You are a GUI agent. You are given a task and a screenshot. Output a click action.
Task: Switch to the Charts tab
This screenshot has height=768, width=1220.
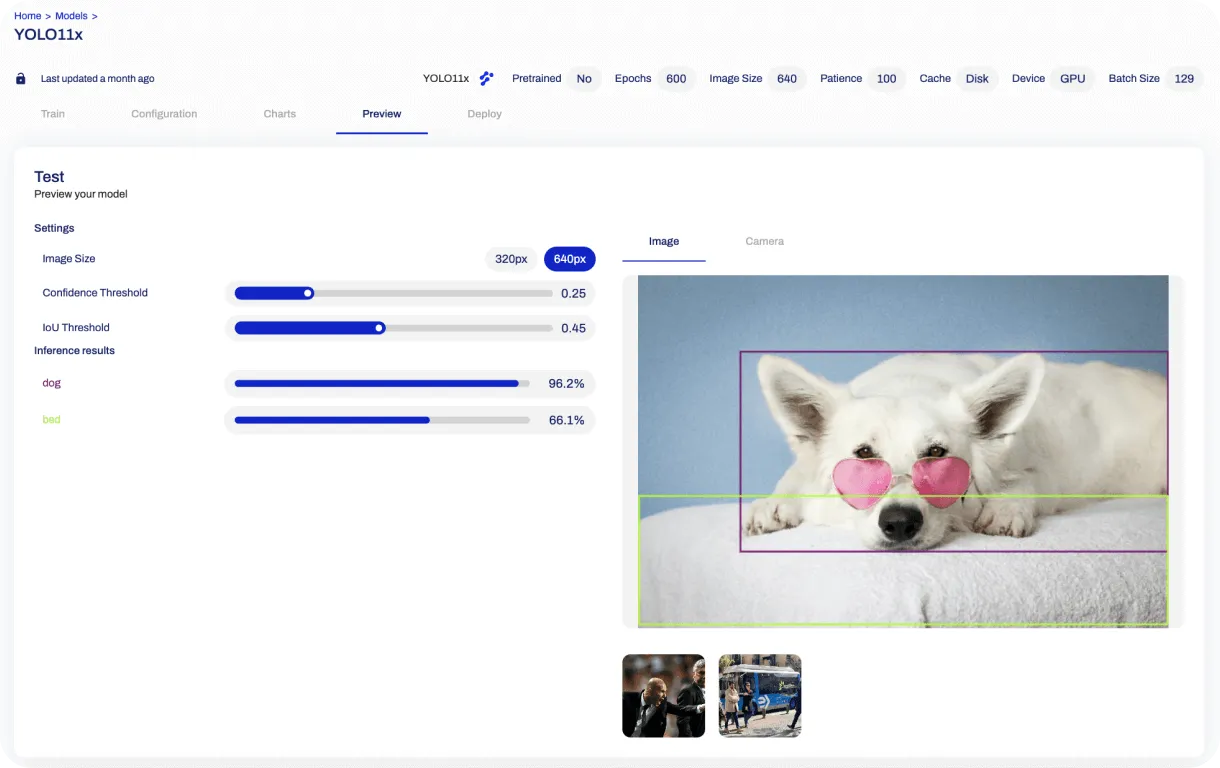(x=280, y=114)
